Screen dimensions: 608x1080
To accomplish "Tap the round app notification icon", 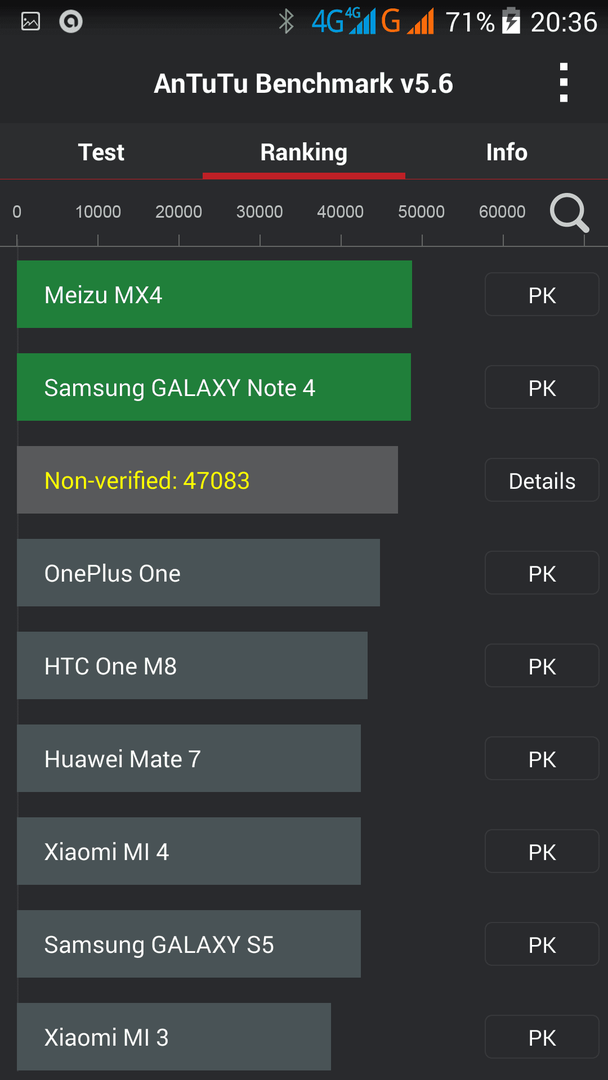I will [x=70, y=22].
